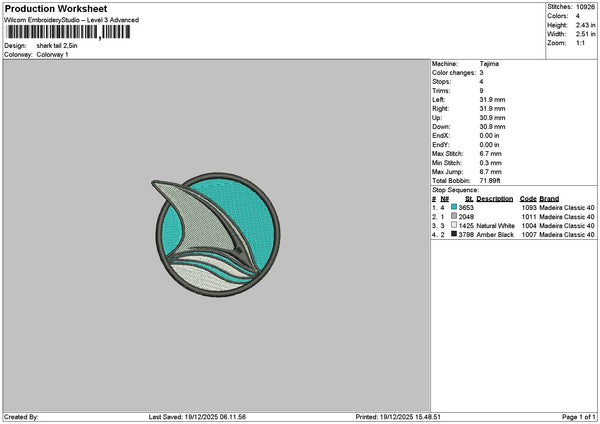Image resolution: width=600 pixels, height=424 pixels.
Task: Select the "Natural White" description
Action: pyautogui.click(x=495, y=226)
